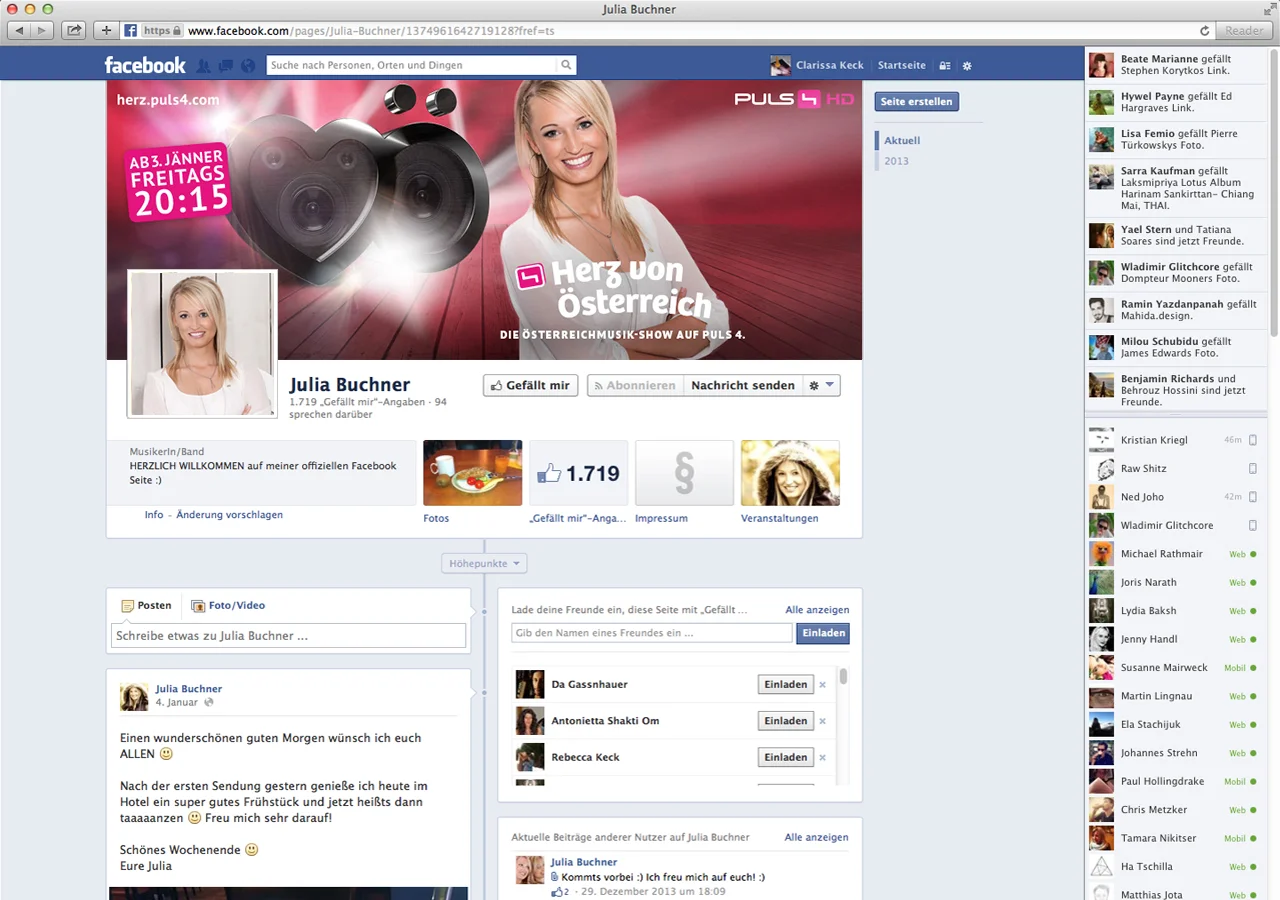Click Änderung vorschlagen
This screenshot has height=900, width=1280.
point(230,515)
